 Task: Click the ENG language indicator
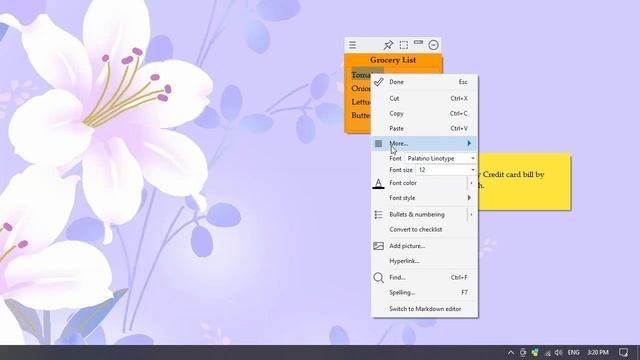coord(573,352)
